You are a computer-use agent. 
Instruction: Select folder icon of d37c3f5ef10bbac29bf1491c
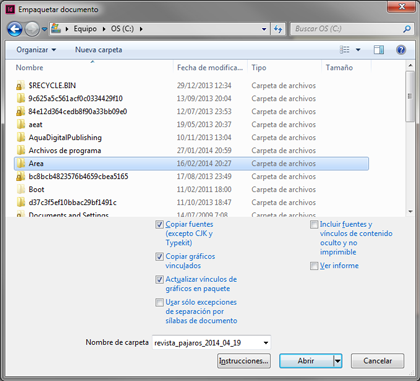pos(21,203)
